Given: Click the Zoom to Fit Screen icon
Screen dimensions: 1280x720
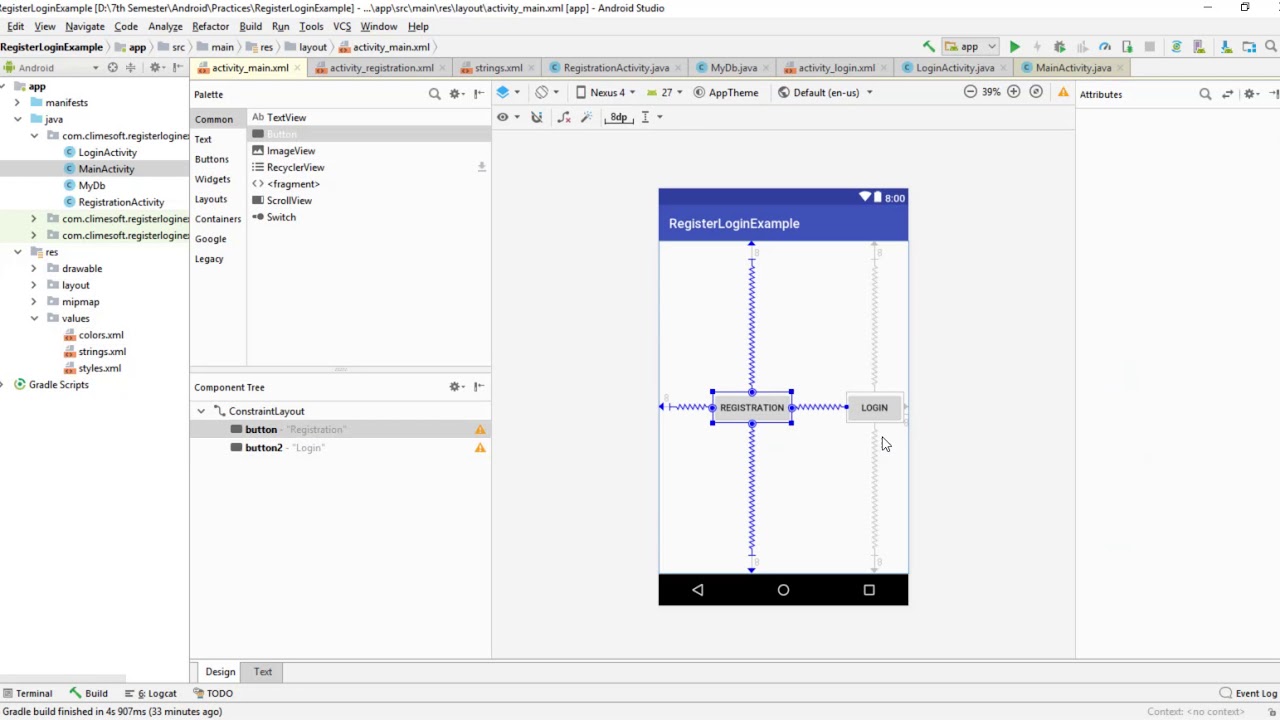Looking at the screenshot, I should click(1036, 92).
